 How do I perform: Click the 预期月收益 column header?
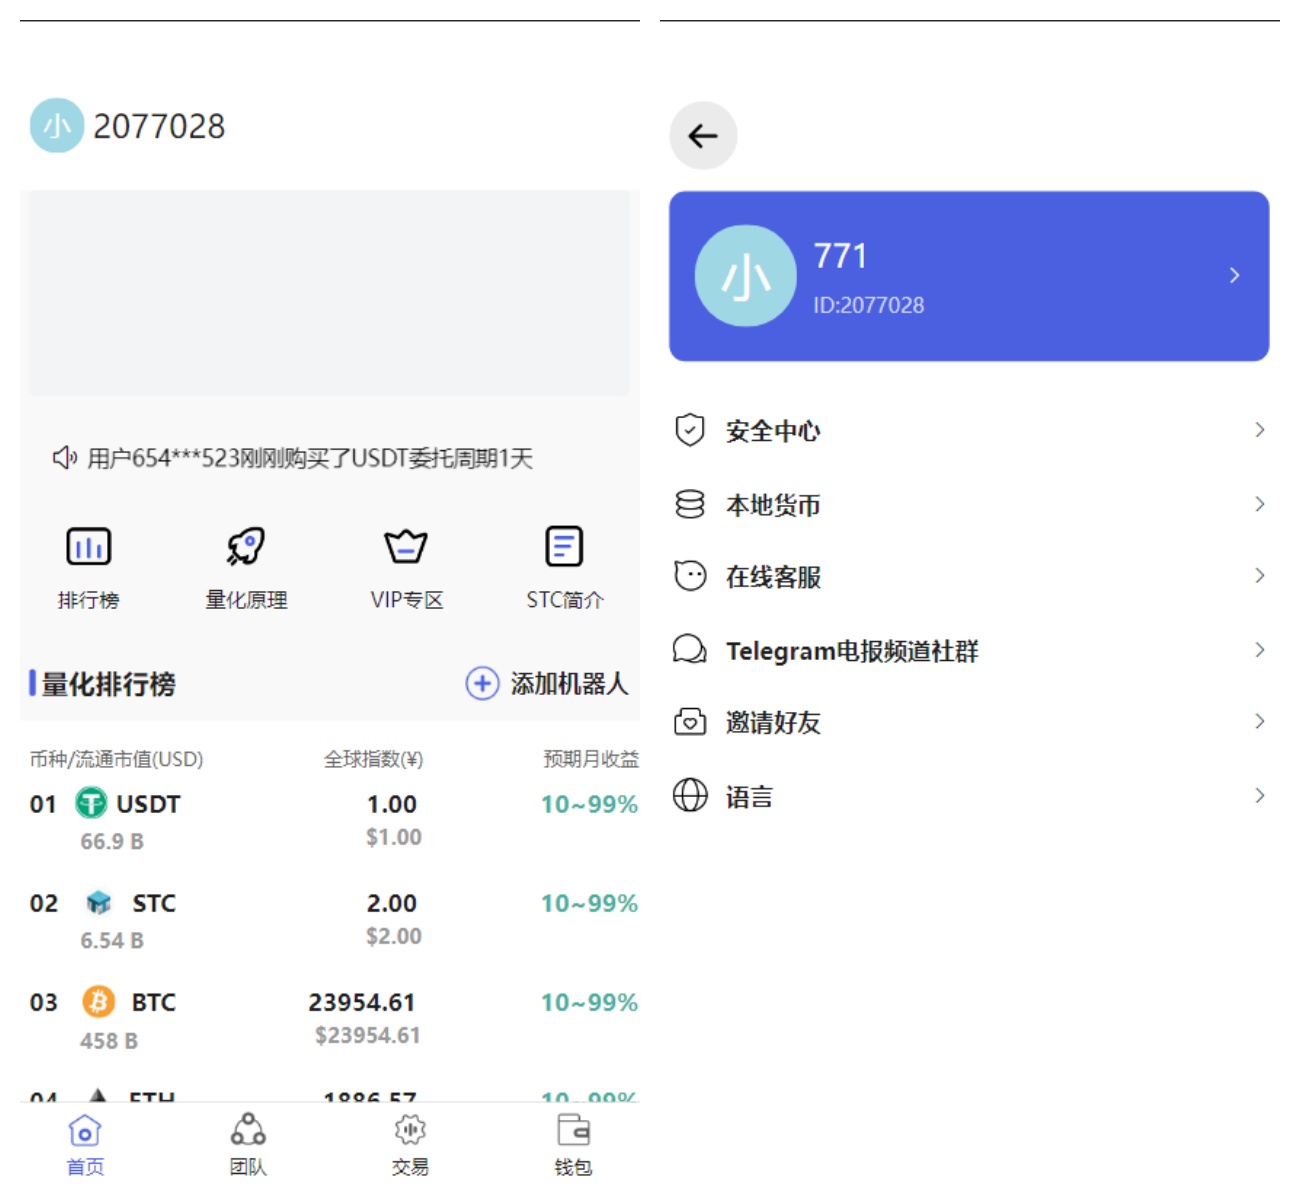[591, 759]
